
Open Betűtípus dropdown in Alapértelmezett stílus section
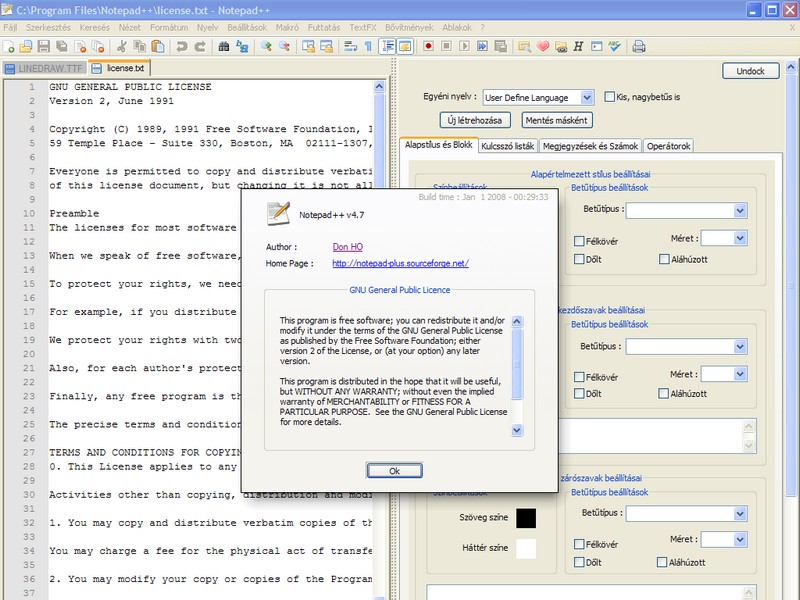(x=740, y=210)
